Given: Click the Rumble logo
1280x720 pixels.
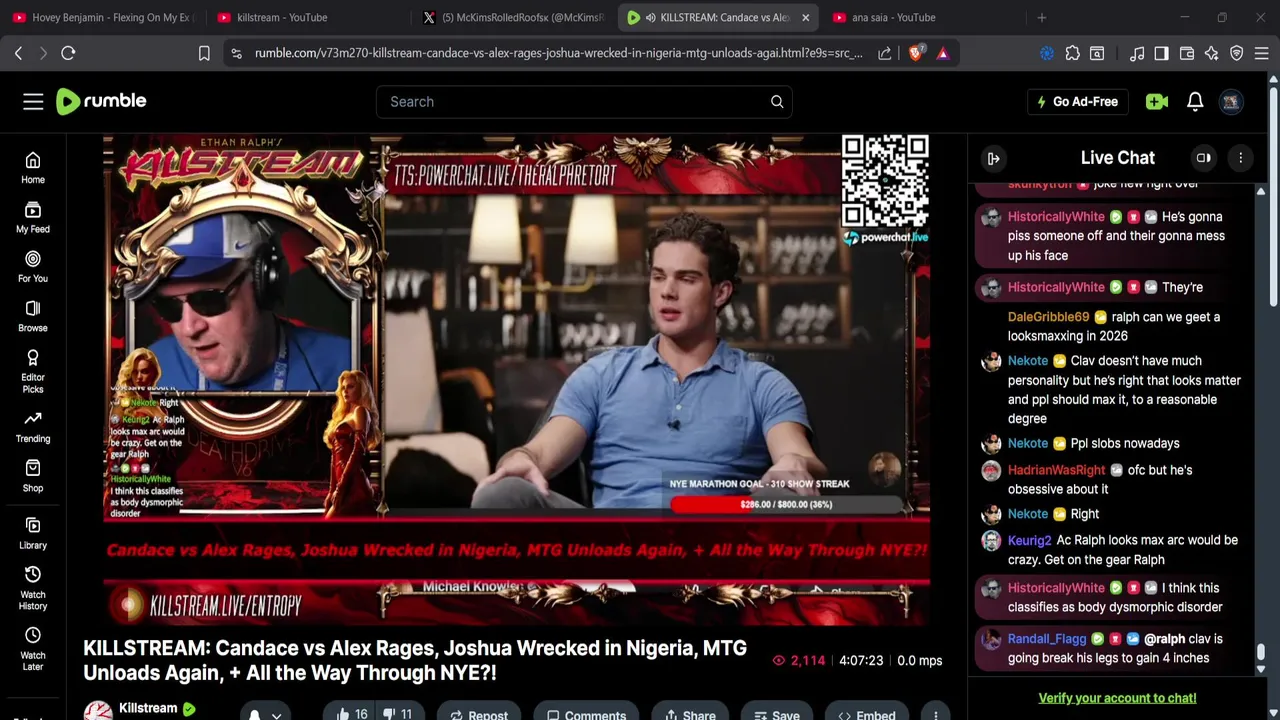Looking at the screenshot, I should click(101, 101).
